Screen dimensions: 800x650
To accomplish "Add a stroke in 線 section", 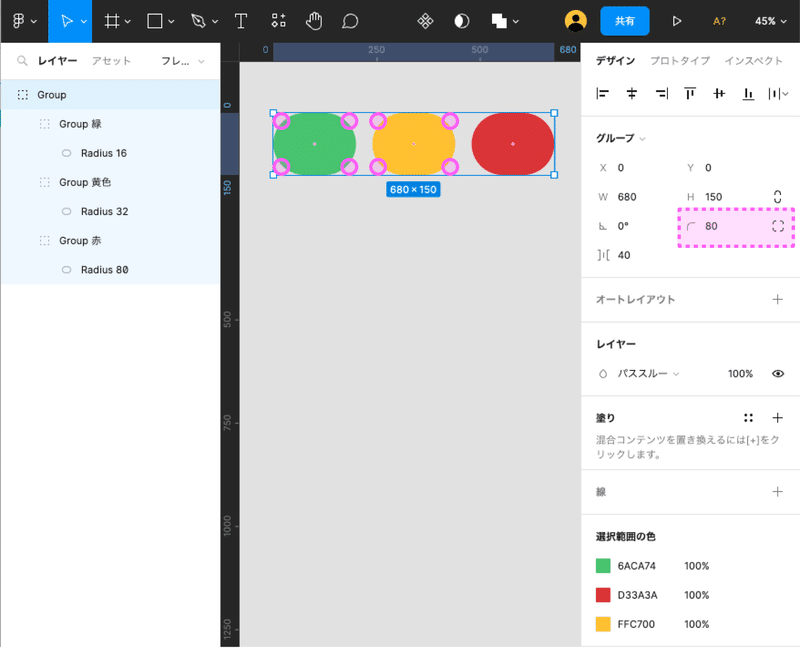I will click(778, 492).
